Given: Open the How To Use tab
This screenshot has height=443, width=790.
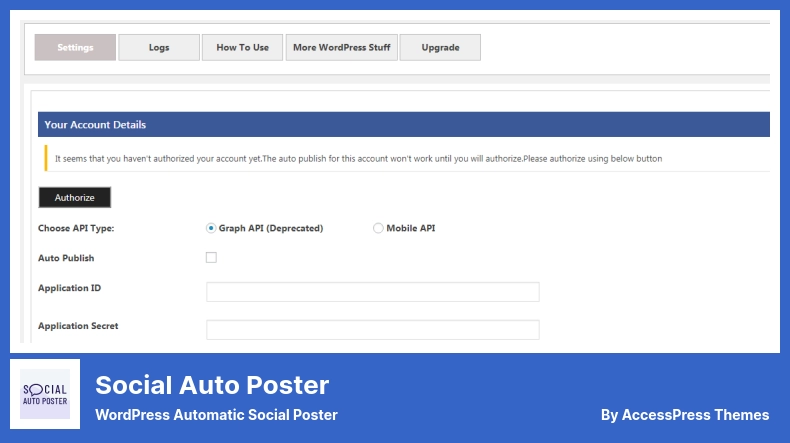Looking at the screenshot, I should coord(242,47).
